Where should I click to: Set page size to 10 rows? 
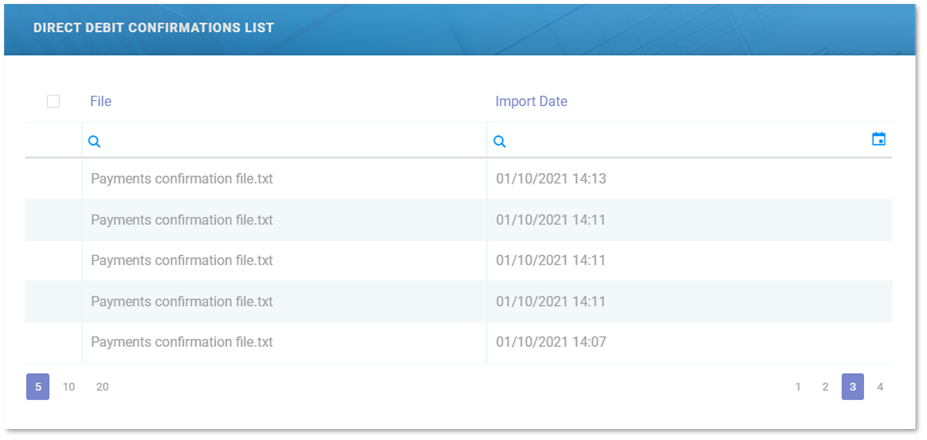[x=69, y=387]
